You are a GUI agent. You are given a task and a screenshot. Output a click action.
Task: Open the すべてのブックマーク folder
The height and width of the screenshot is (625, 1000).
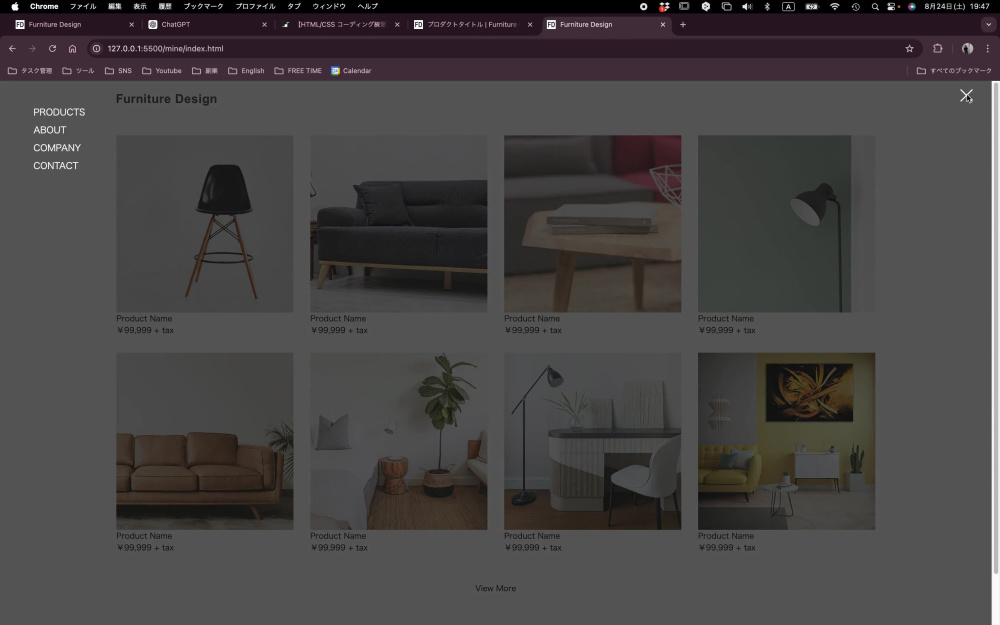pos(954,71)
